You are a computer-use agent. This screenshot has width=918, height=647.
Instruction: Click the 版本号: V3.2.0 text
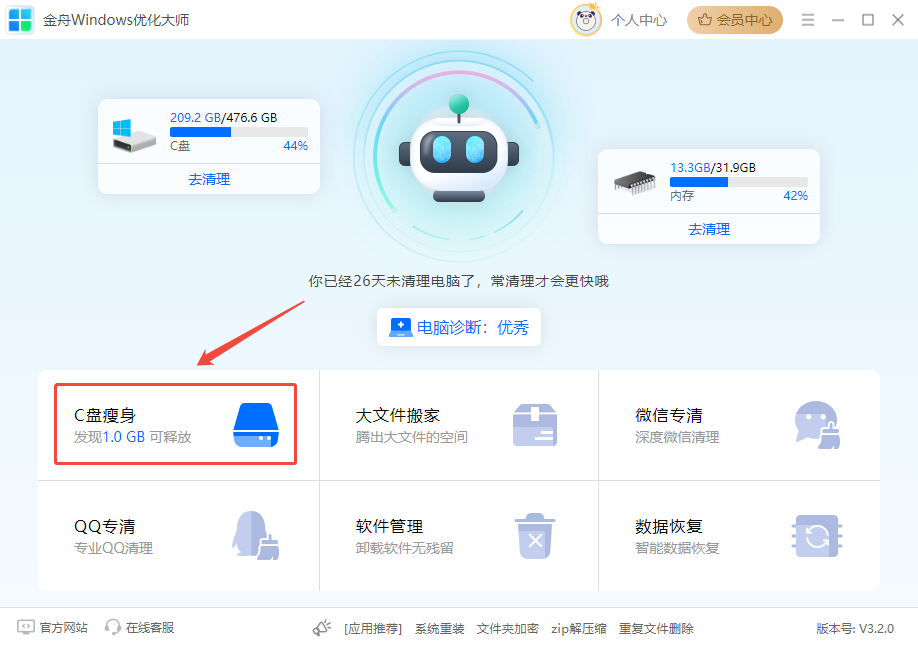tap(855, 629)
